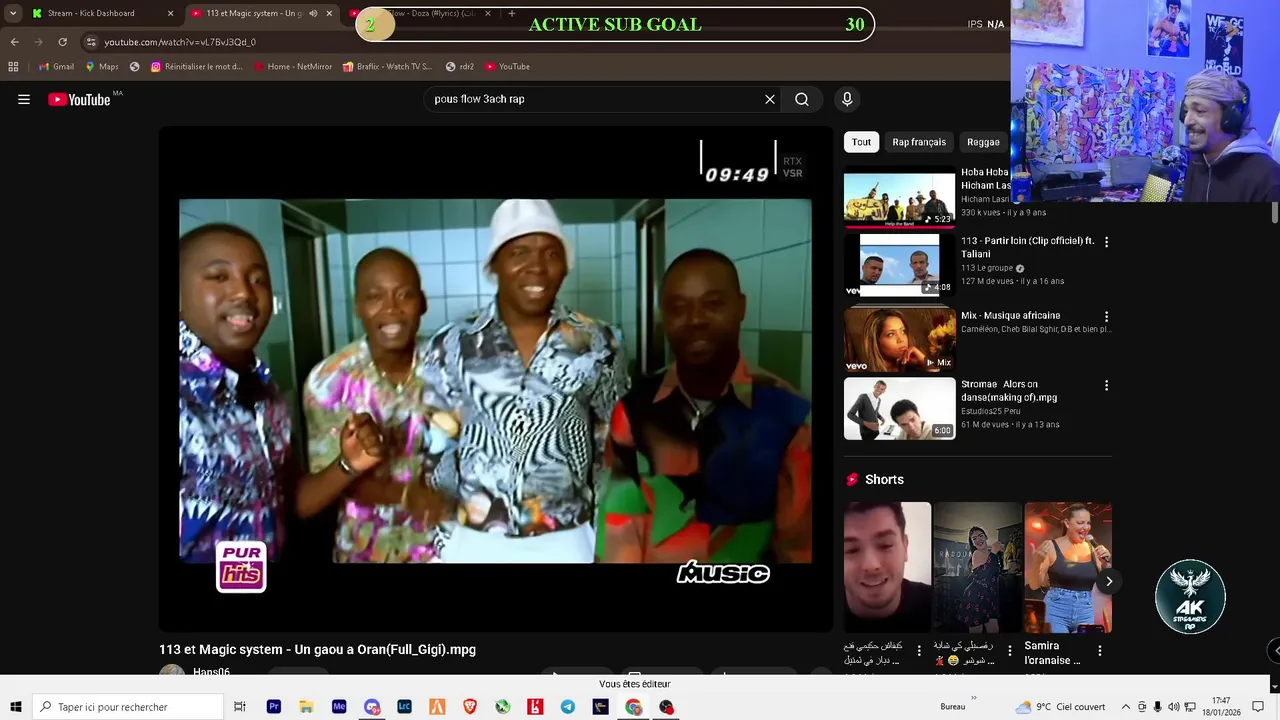The width and height of the screenshot is (1280, 720).
Task: Open the Maps bookmark
Action: point(102,67)
